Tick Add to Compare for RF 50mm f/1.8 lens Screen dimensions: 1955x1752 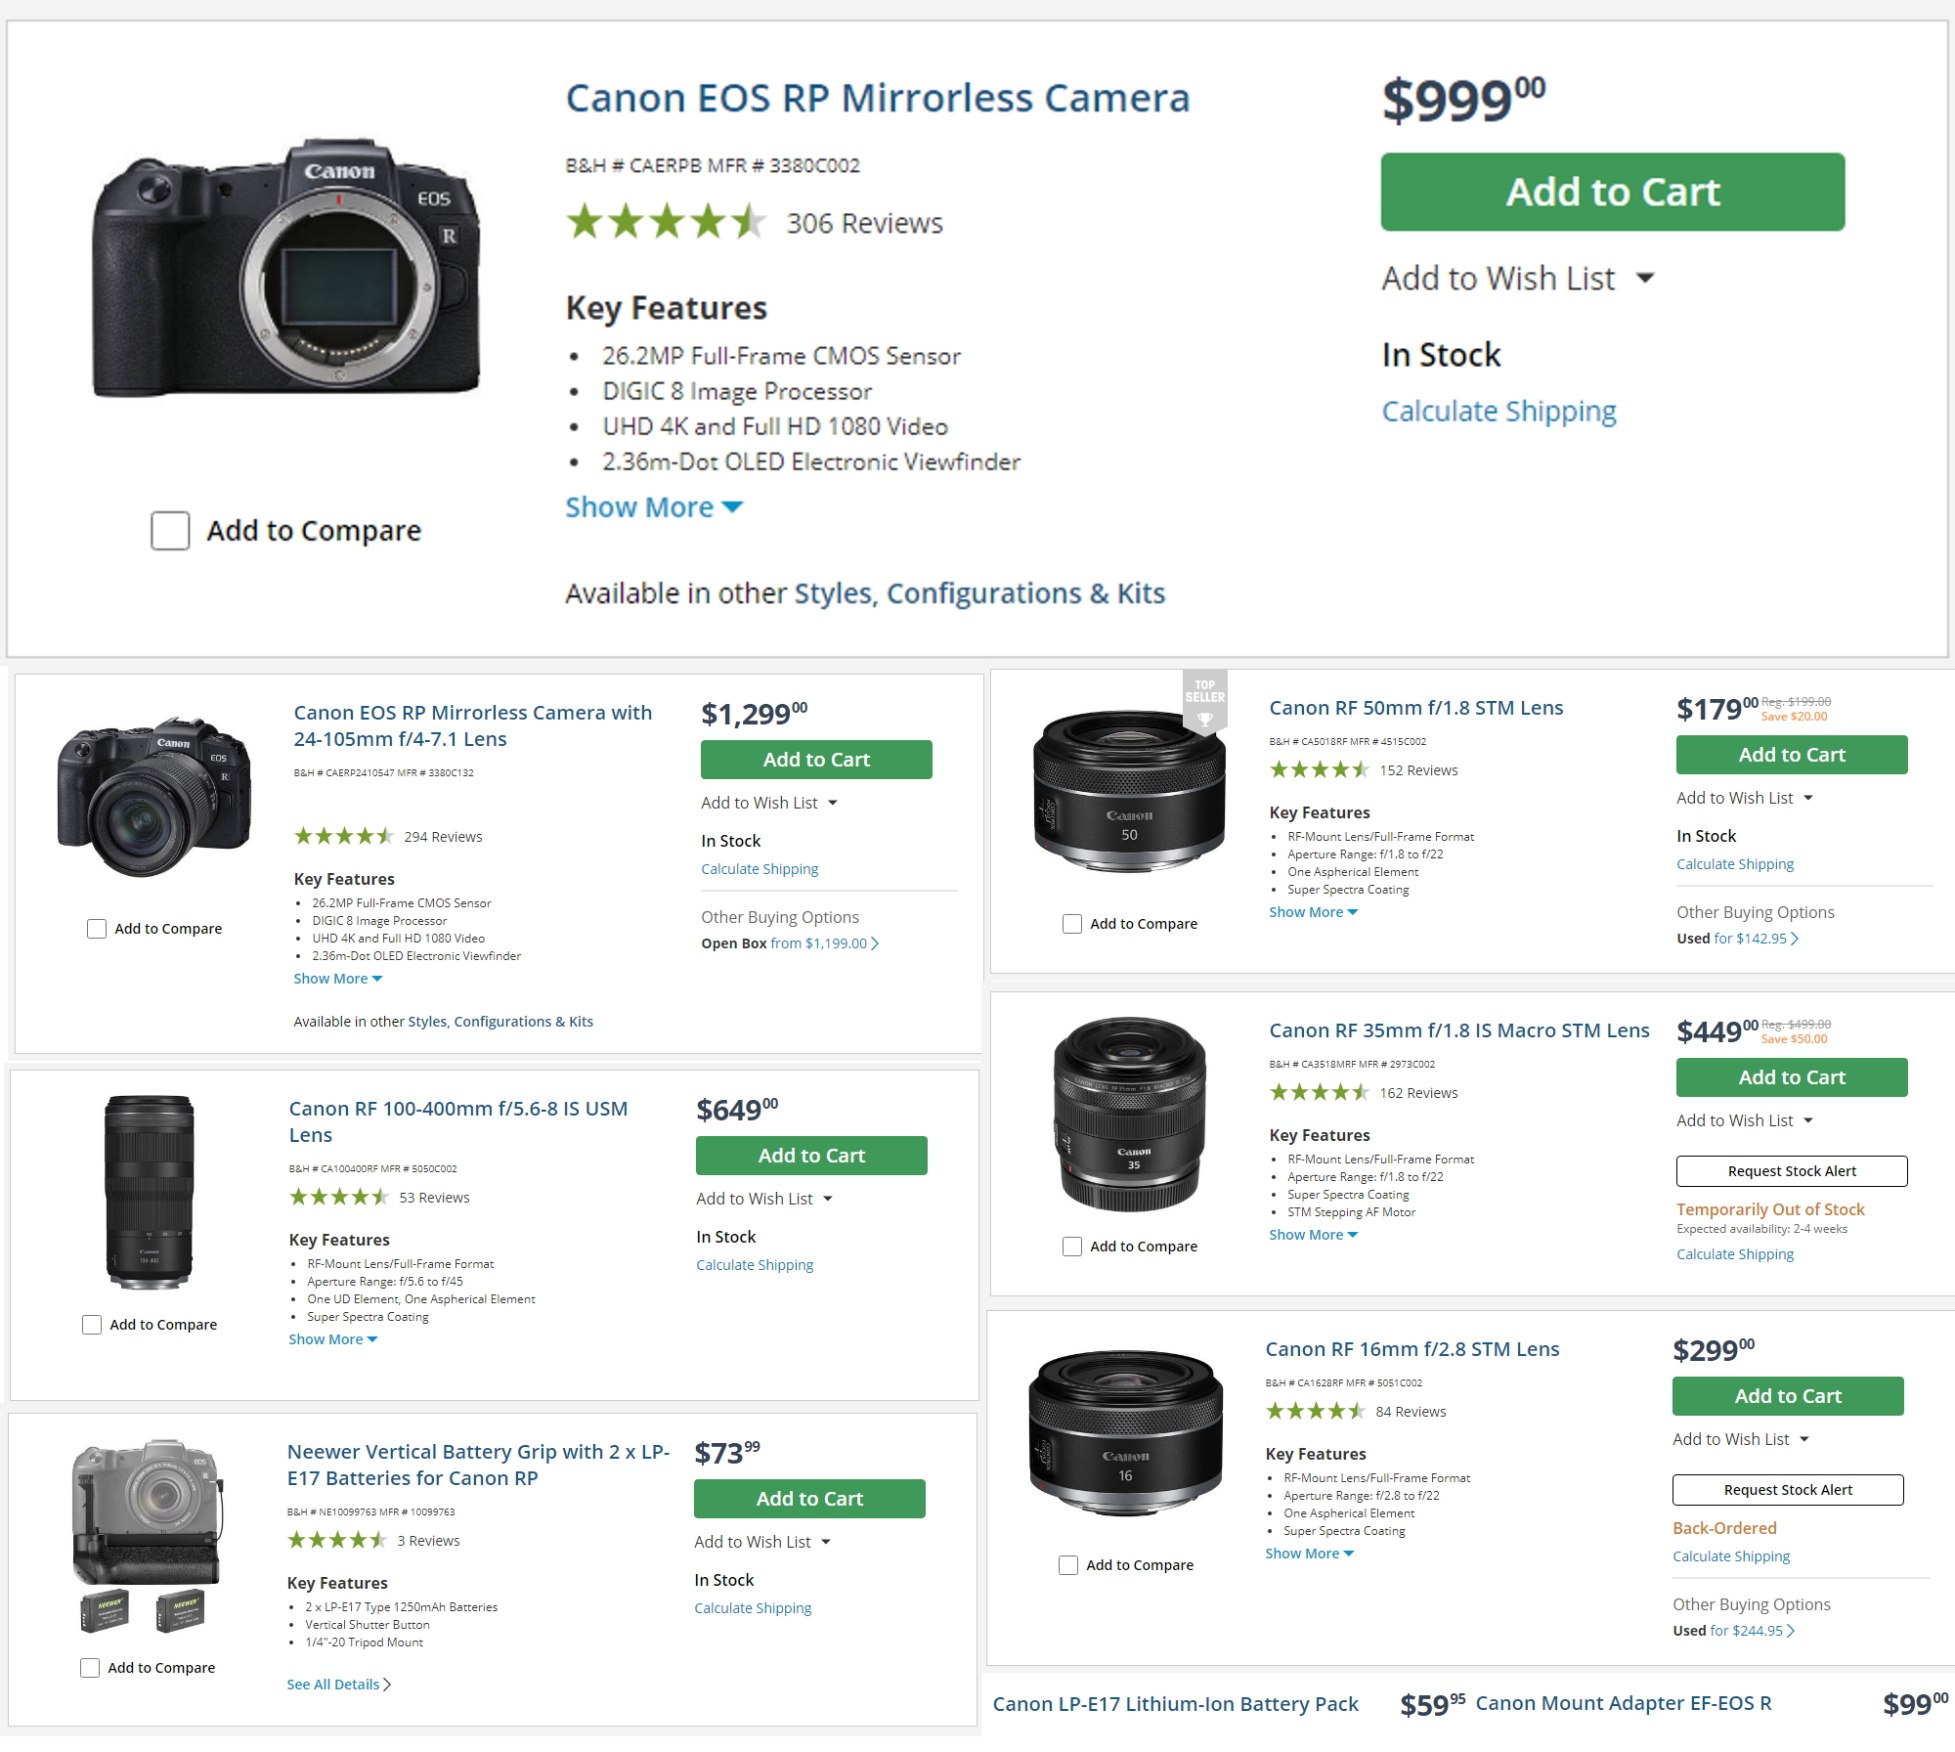coord(1072,924)
